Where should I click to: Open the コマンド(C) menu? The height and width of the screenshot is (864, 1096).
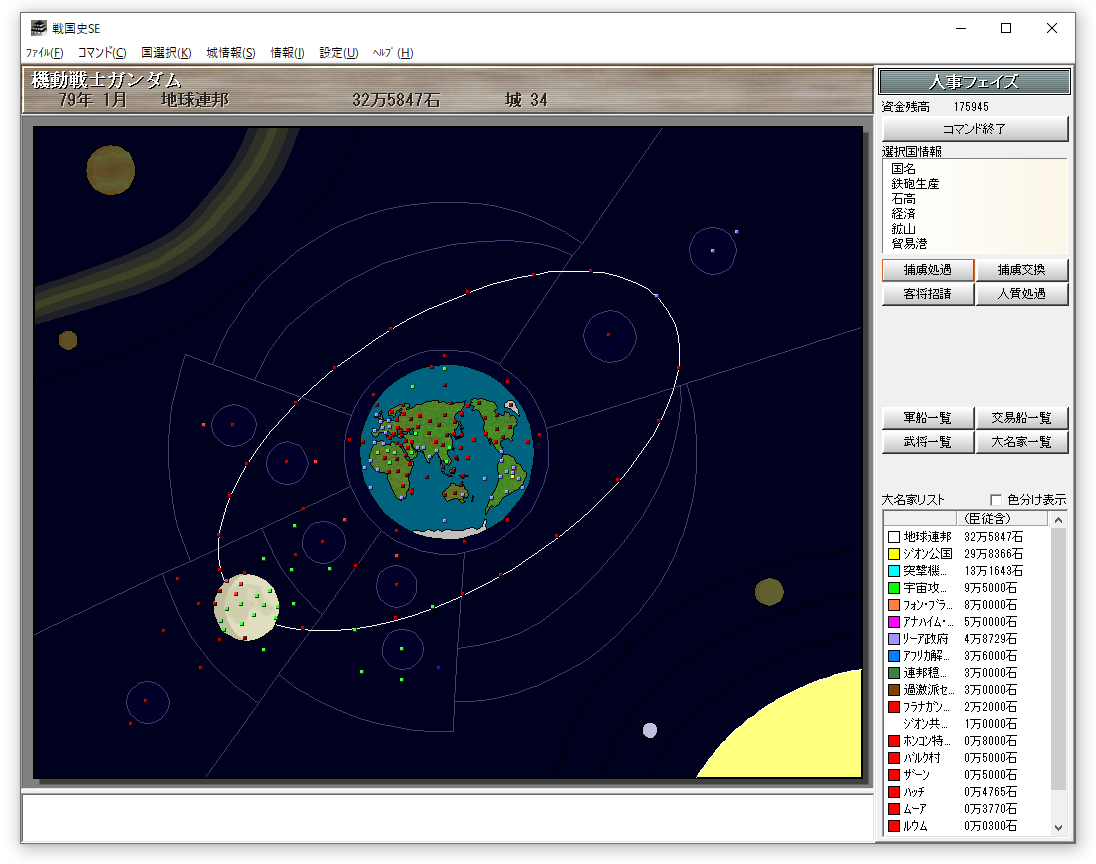coord(102,53)
